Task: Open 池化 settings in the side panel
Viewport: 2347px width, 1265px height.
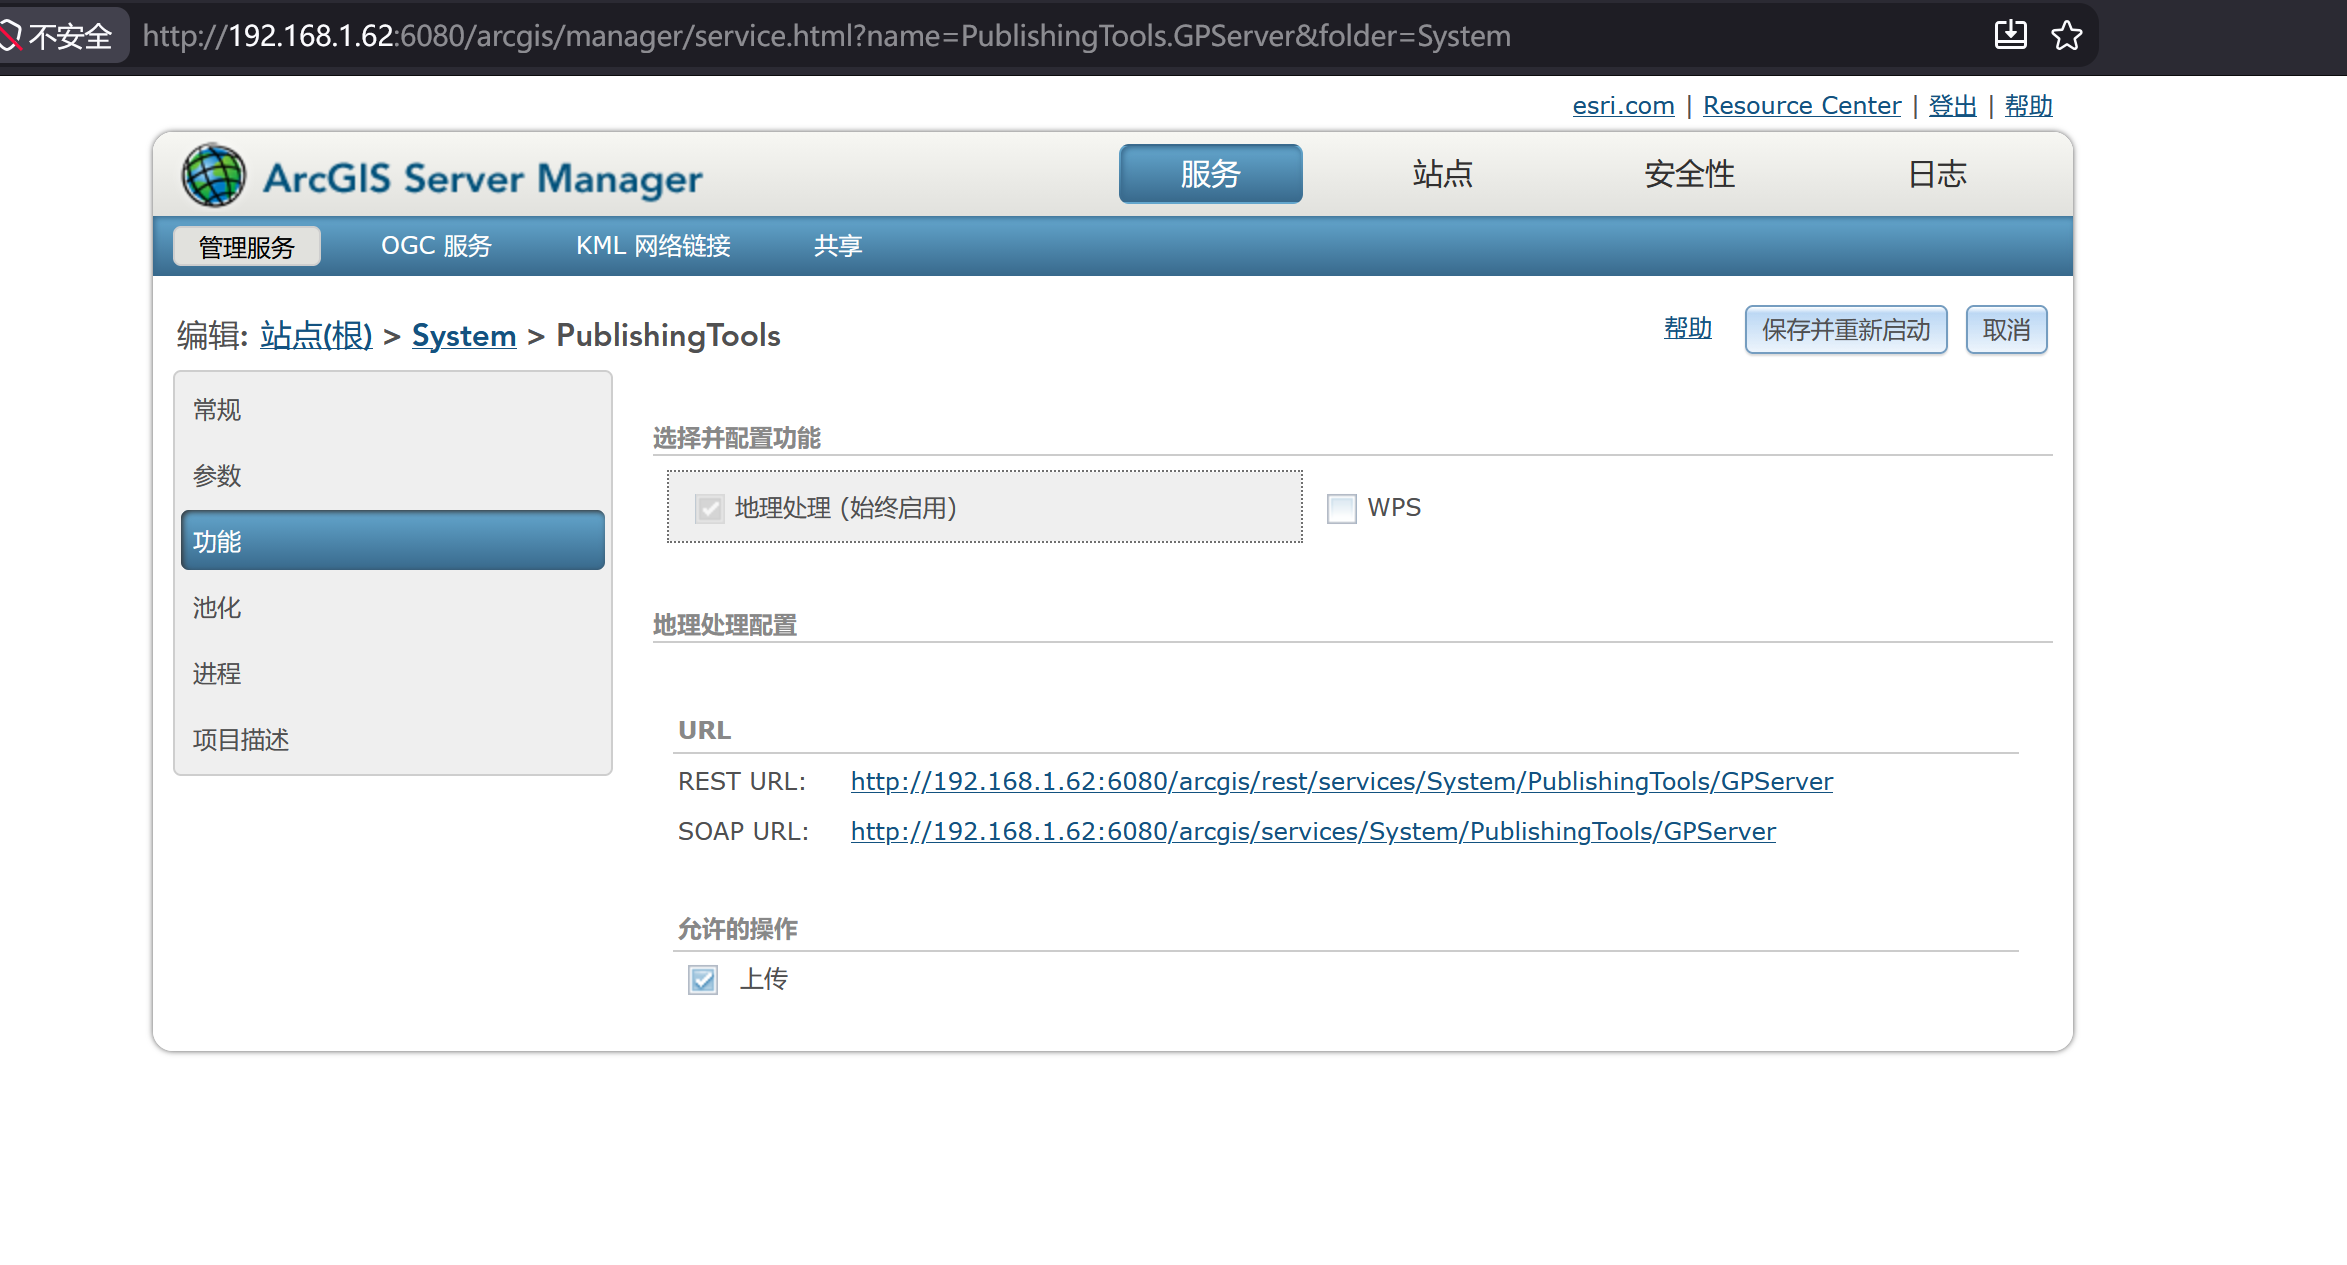Action: click(392, 608)
